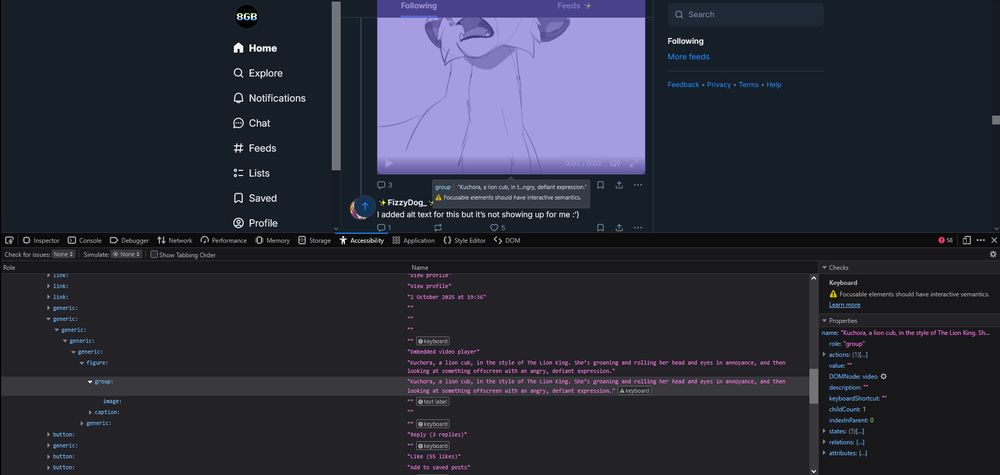Click the Learn more link
This screenshot has height=475, width=1000.
(x=844, y=305)
